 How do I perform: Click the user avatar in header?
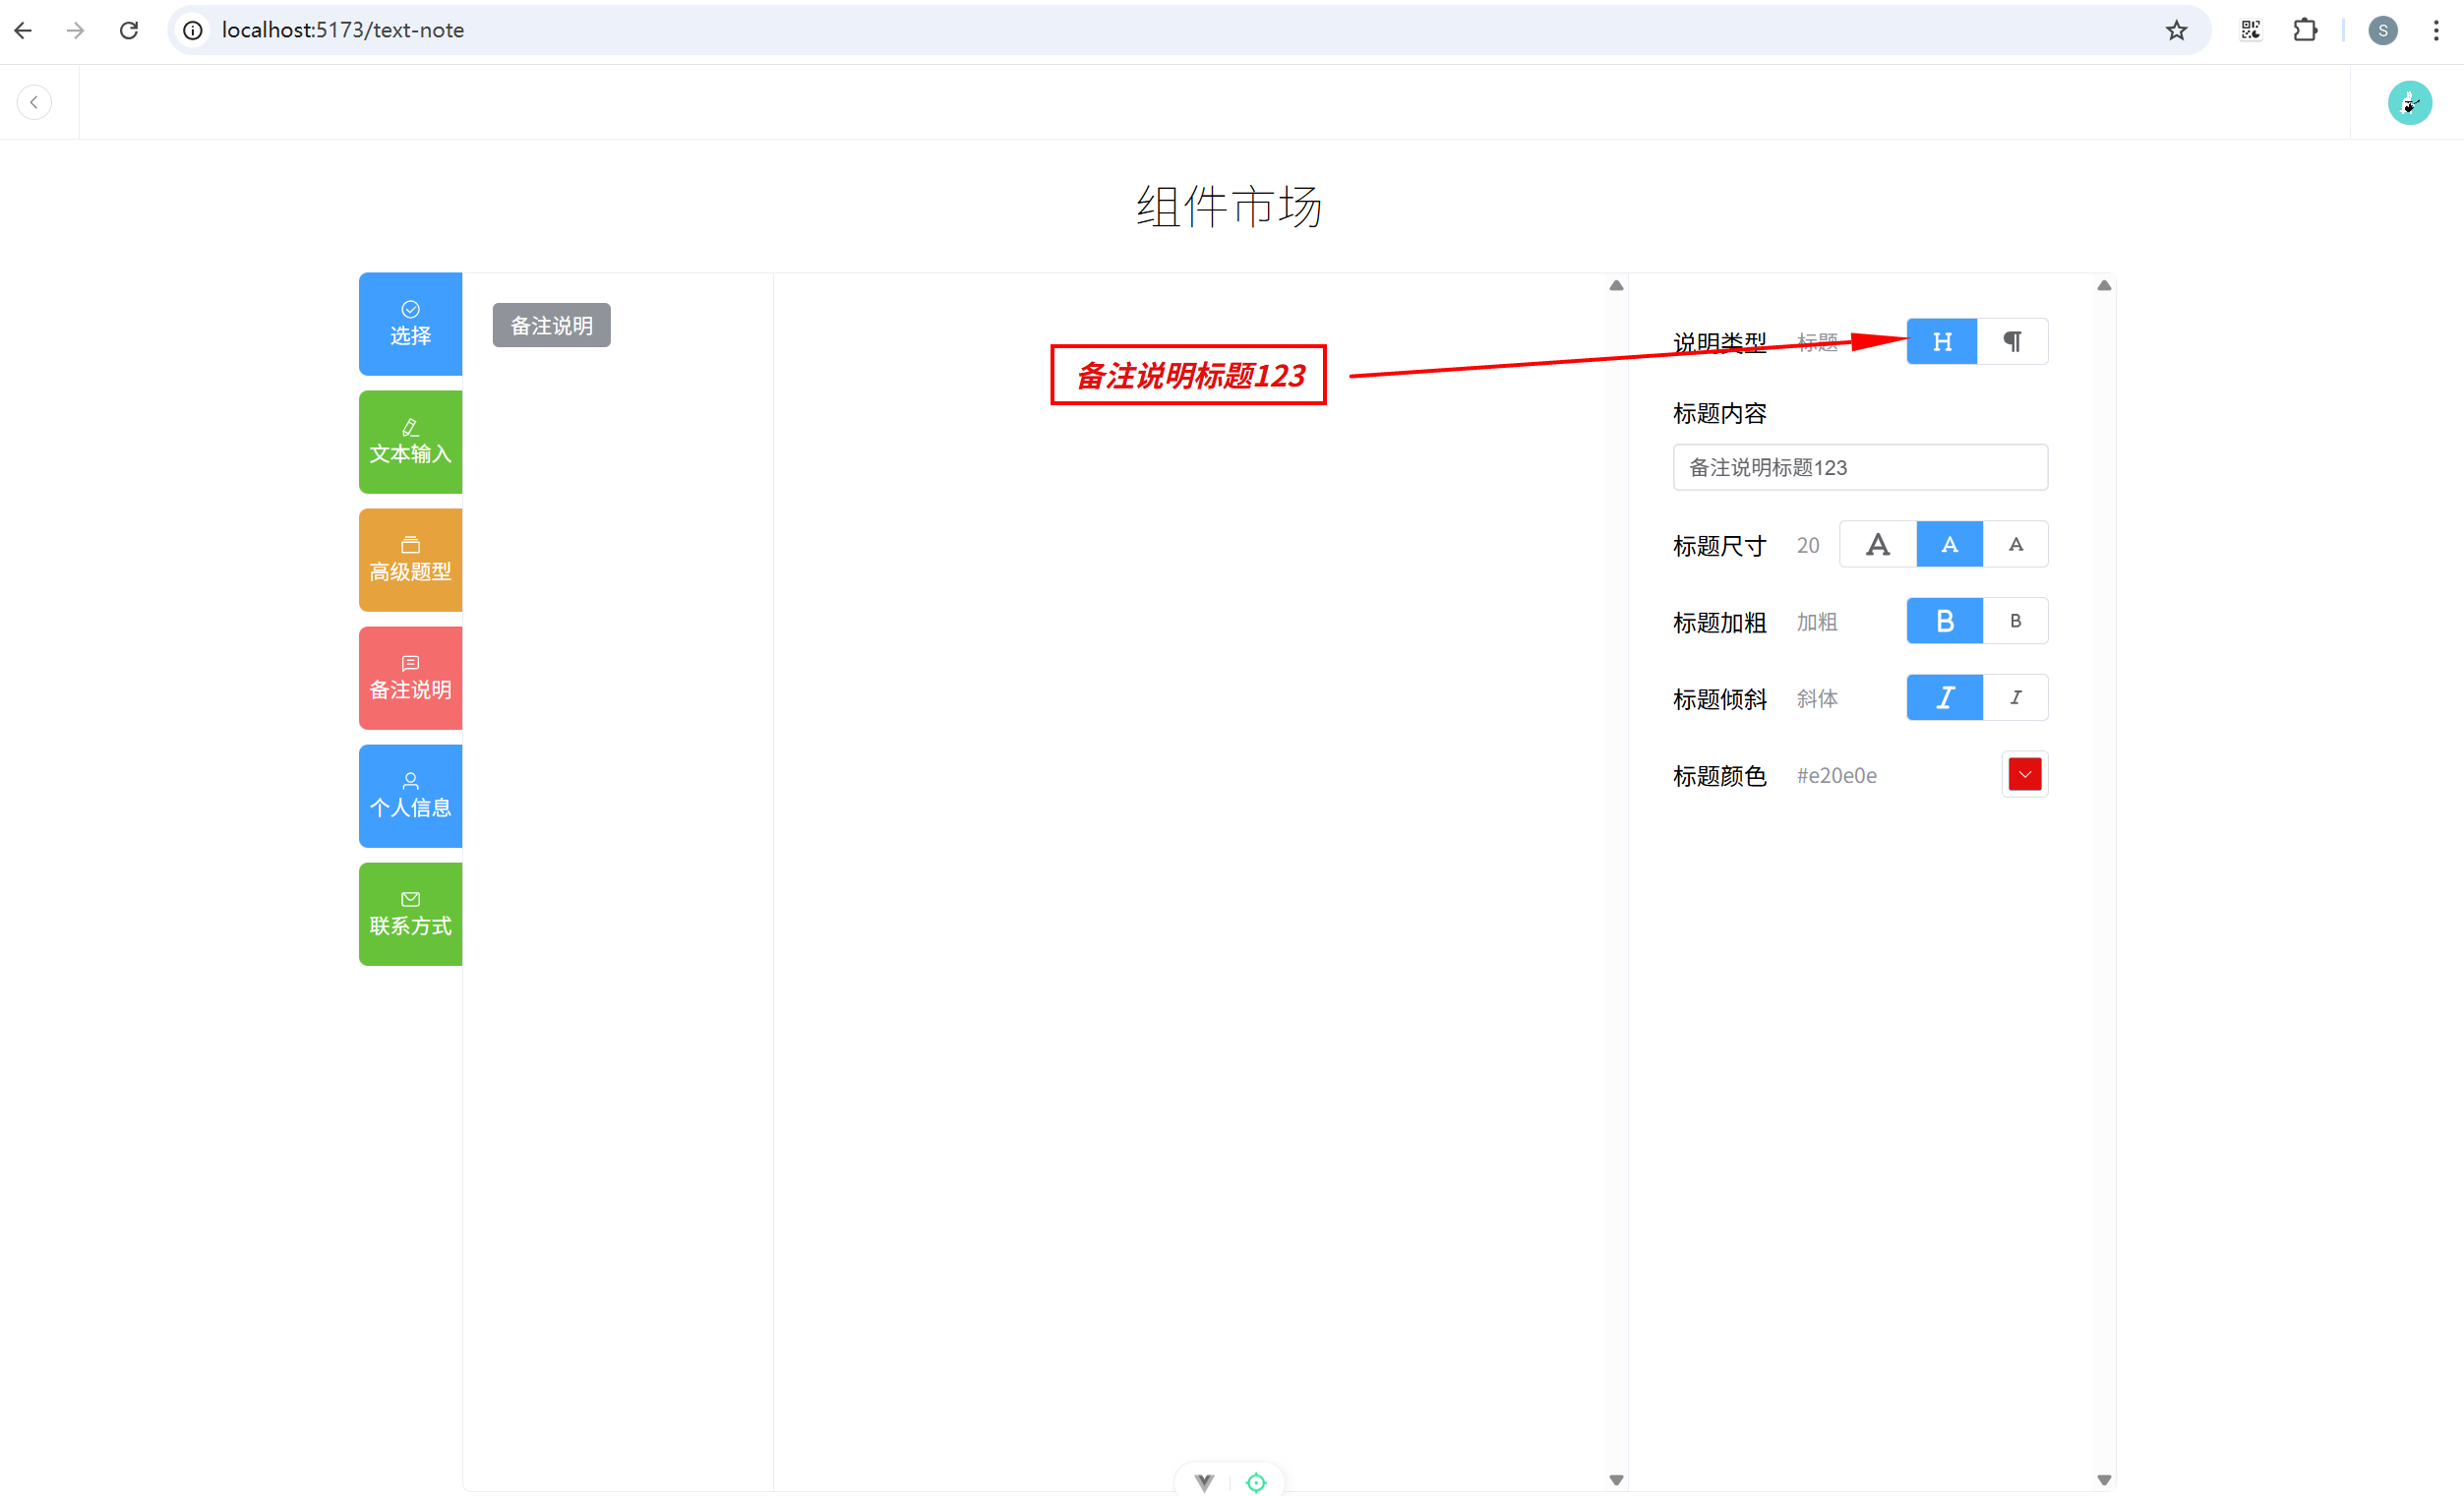(x=2409, y=102)
